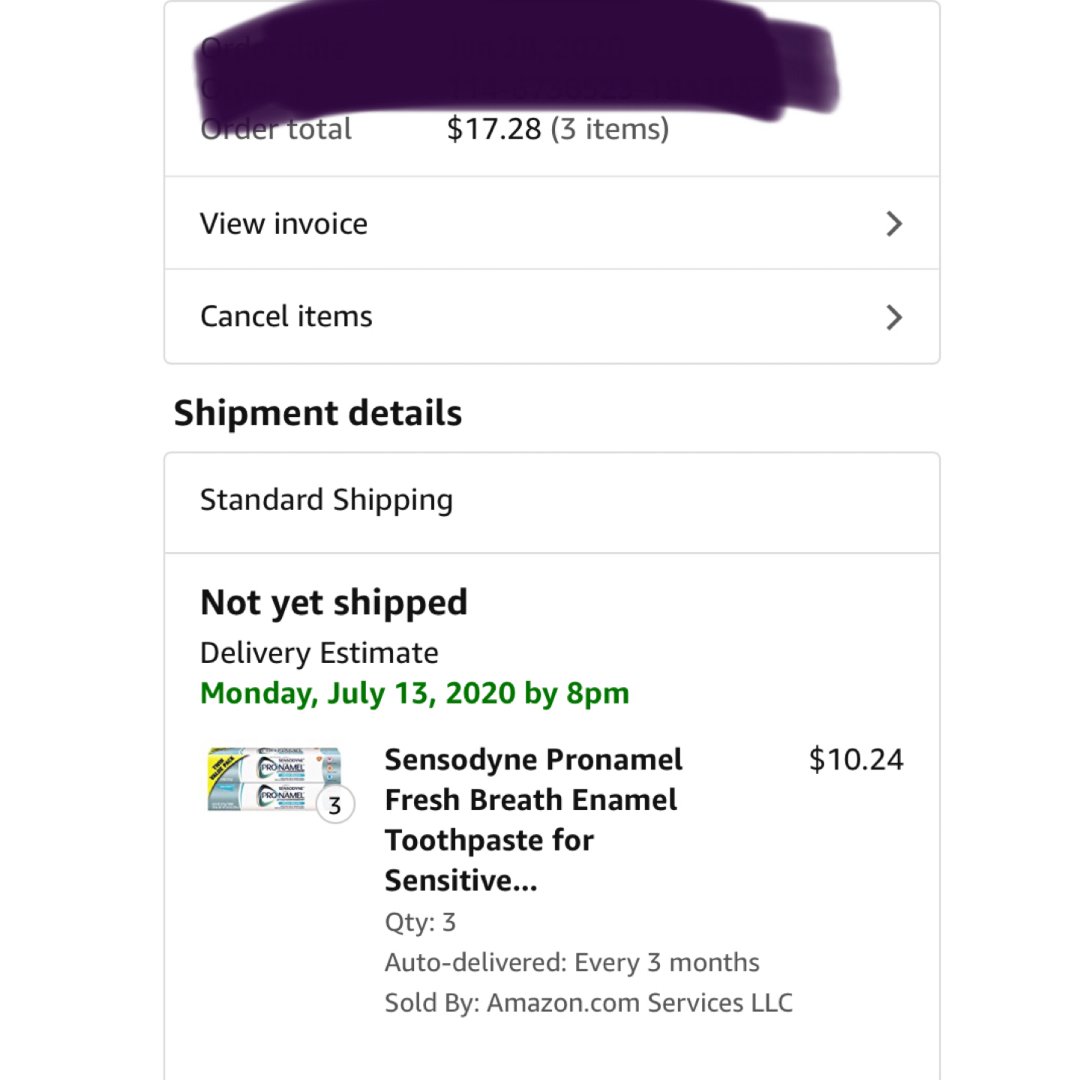This screenshot has width=1080, height=1080.
Task: Click the chevron arrow beside Cancel items
Action: (894, 317)
